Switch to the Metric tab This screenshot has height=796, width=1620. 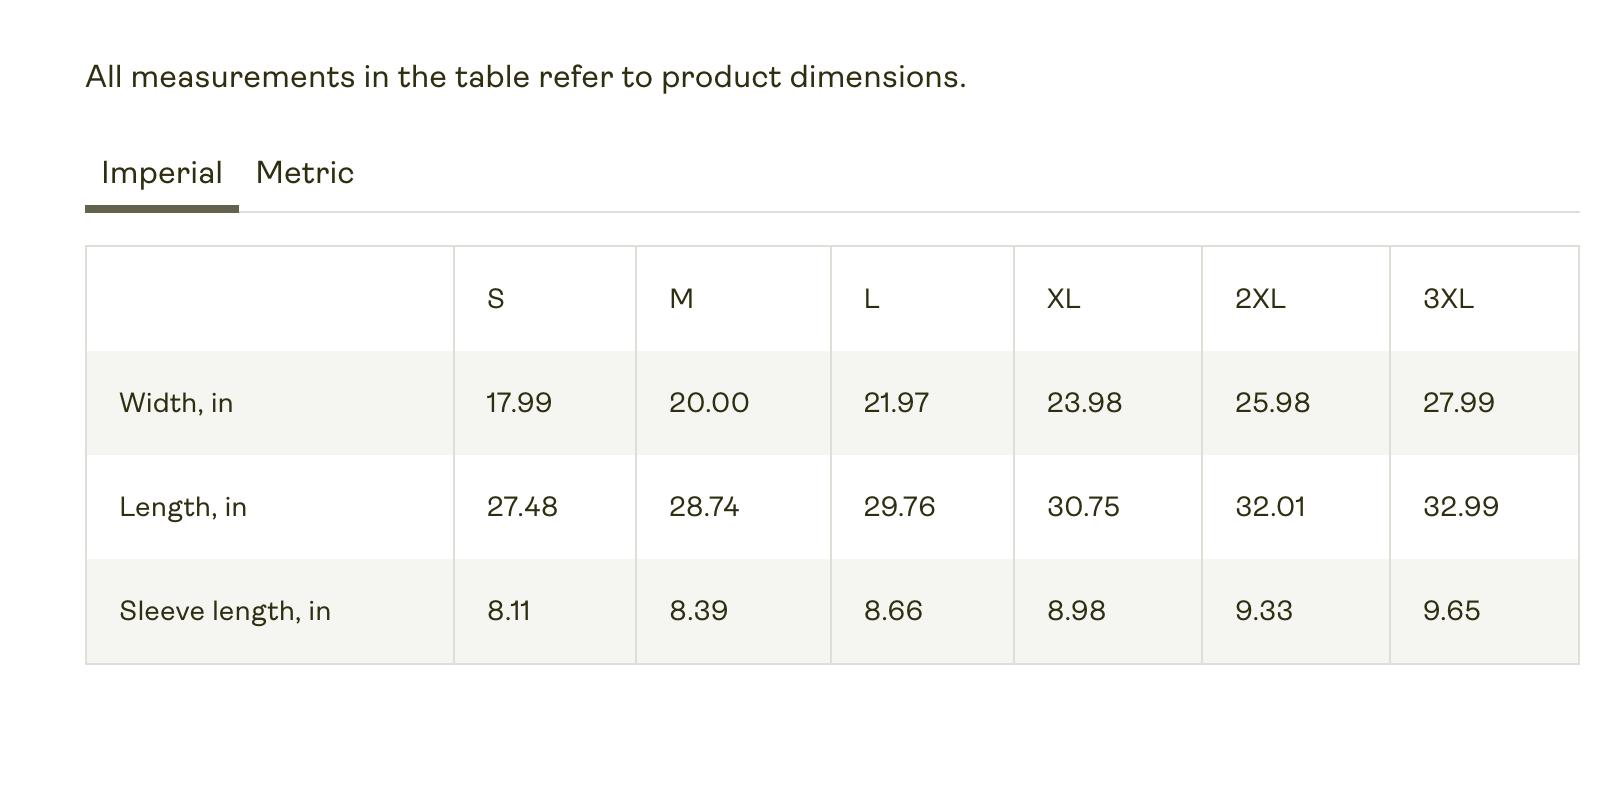pyautogui.click(x=305, y=173)
